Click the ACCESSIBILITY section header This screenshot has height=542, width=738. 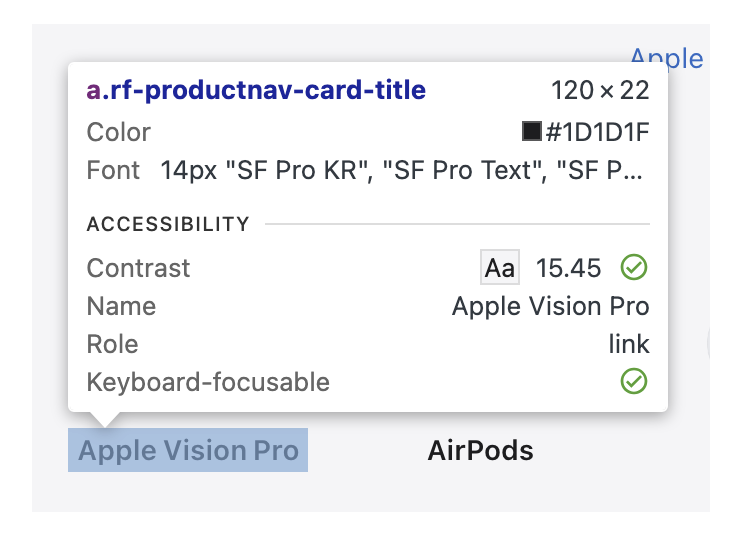(168, 224)
